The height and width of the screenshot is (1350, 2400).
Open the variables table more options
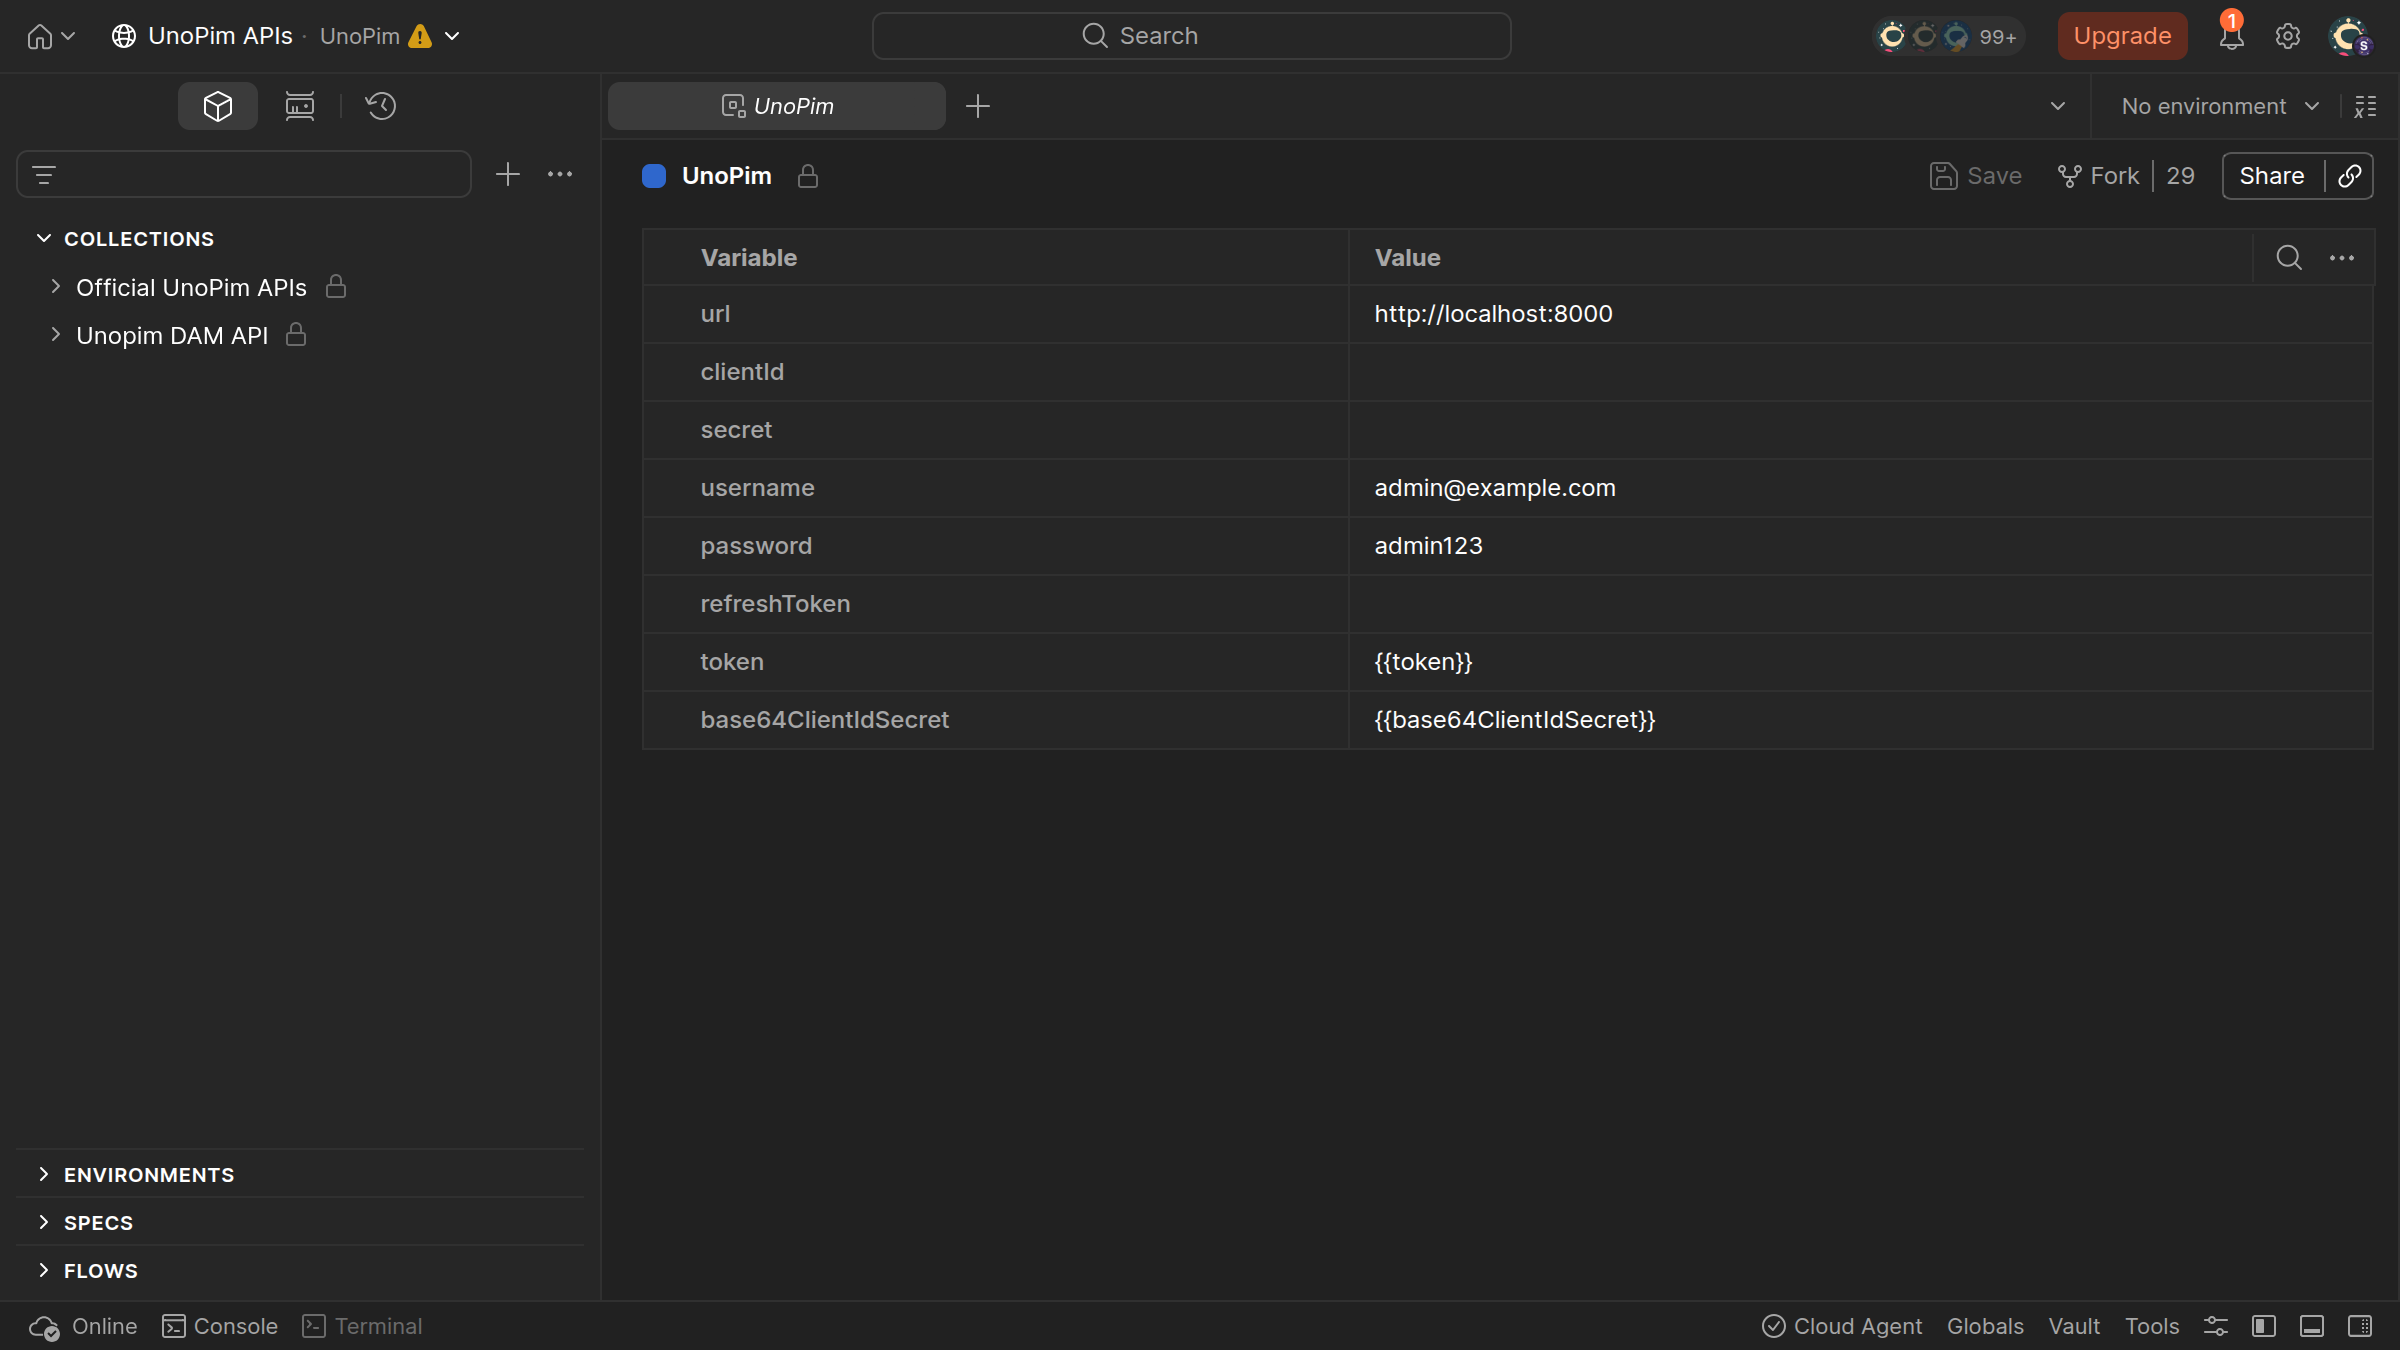point(2342,258)
